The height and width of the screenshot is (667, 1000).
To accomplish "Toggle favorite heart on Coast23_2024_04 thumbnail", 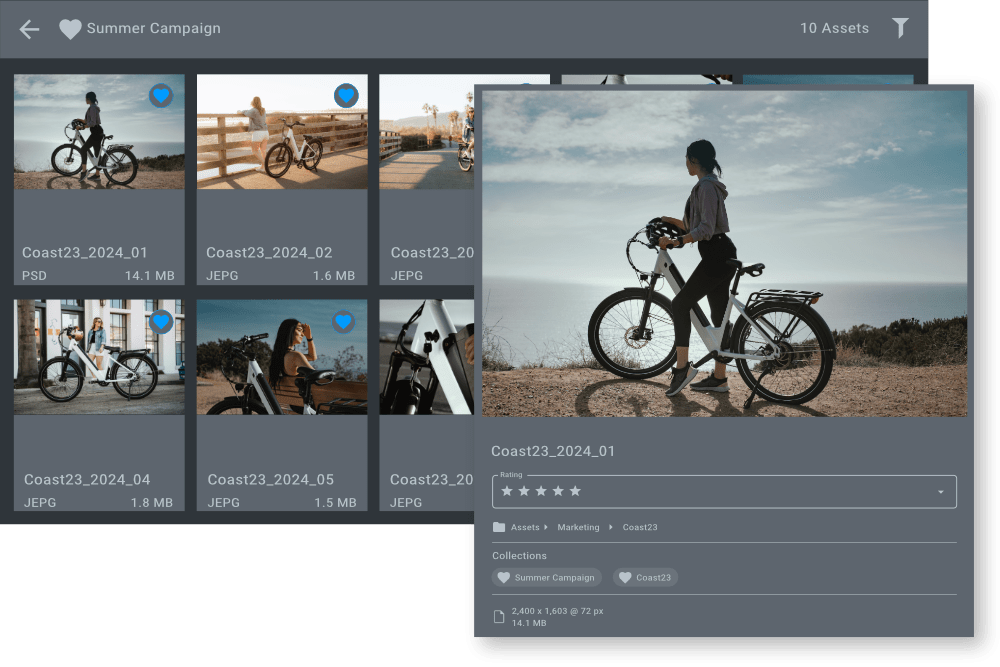I will click(161, 322).
